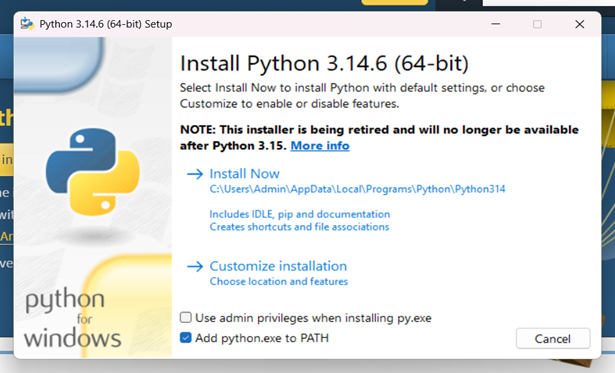Click 'Includes IDLE, pip and documentation' text
The width and height of the screenshot is (615, 373).
[x=300, y=214]
